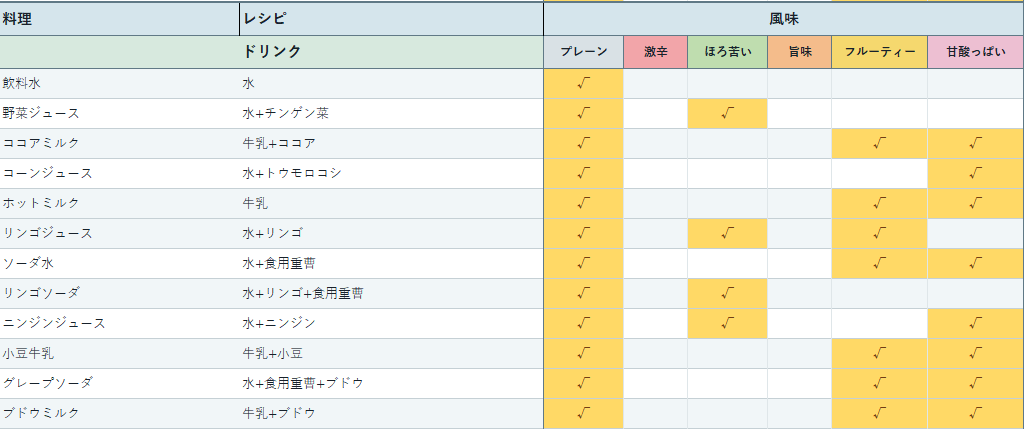The height and width of the screenshot is (429, 1024).
Task: Select the ニンジンジュース dish cell
Action: 120,324
